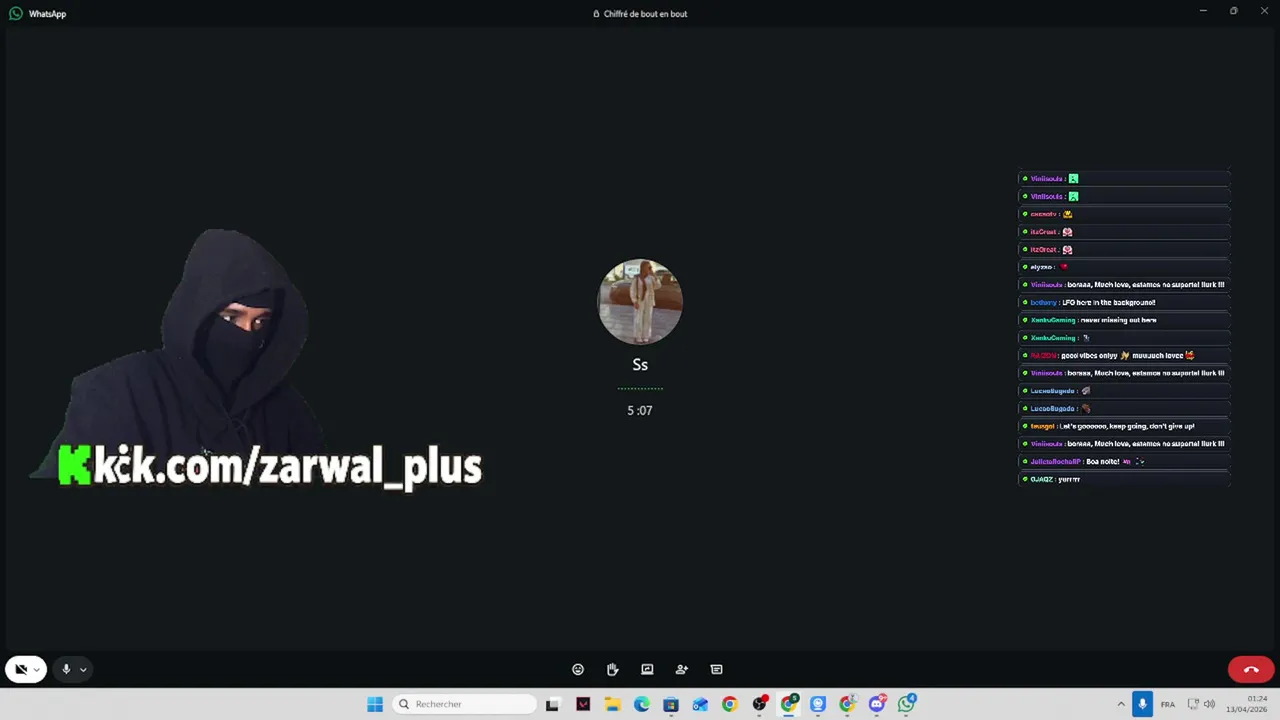Send an emoji reaction in call
1280x720 pixels.
(578, 669)
